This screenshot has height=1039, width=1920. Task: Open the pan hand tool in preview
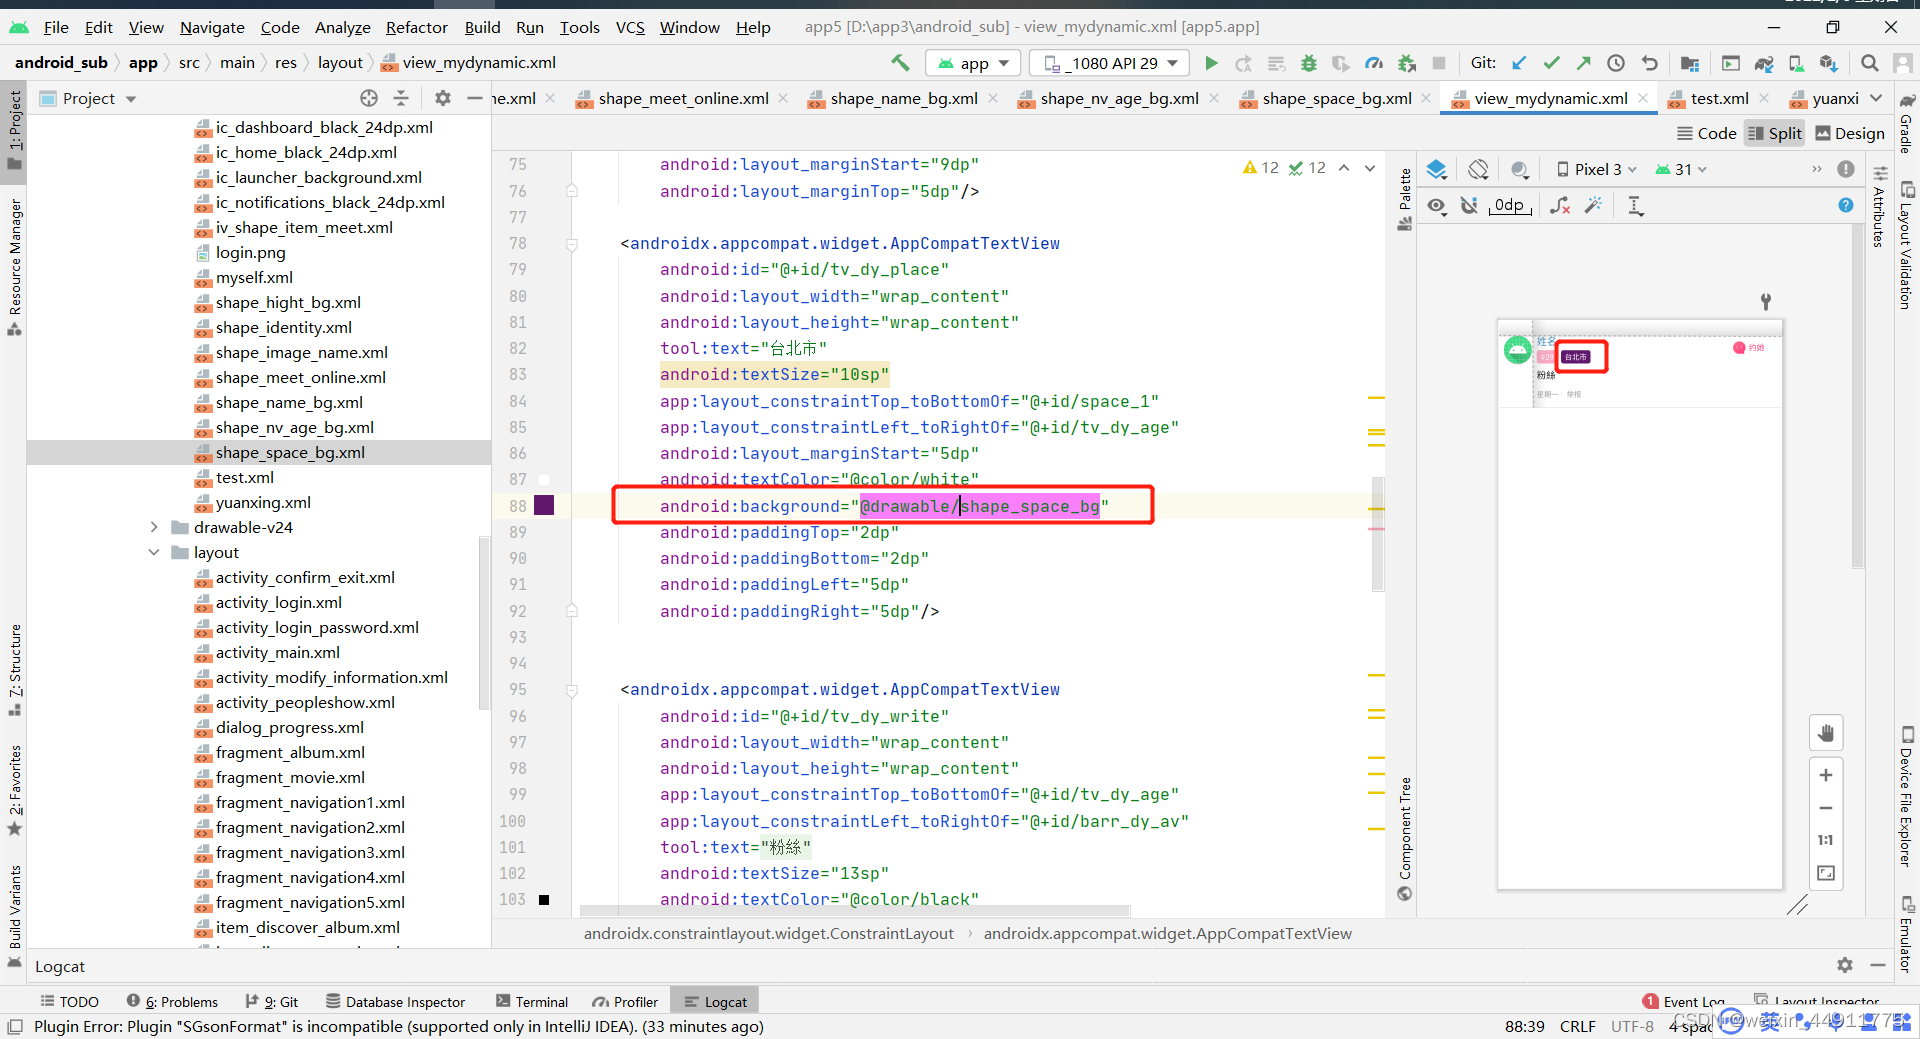pyautogui.click(x=1826, y=733)
